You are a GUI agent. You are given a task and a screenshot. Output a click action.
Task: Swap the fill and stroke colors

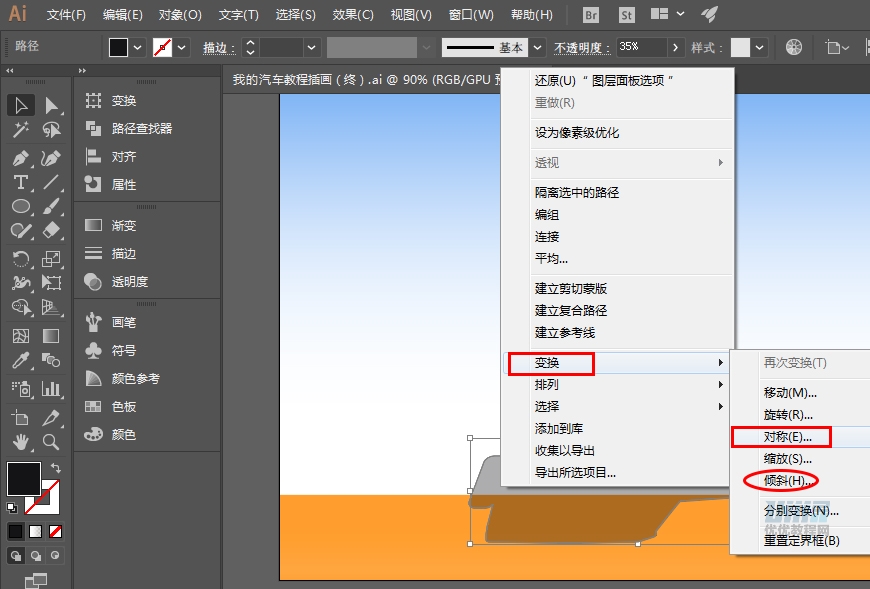(56, 468)
